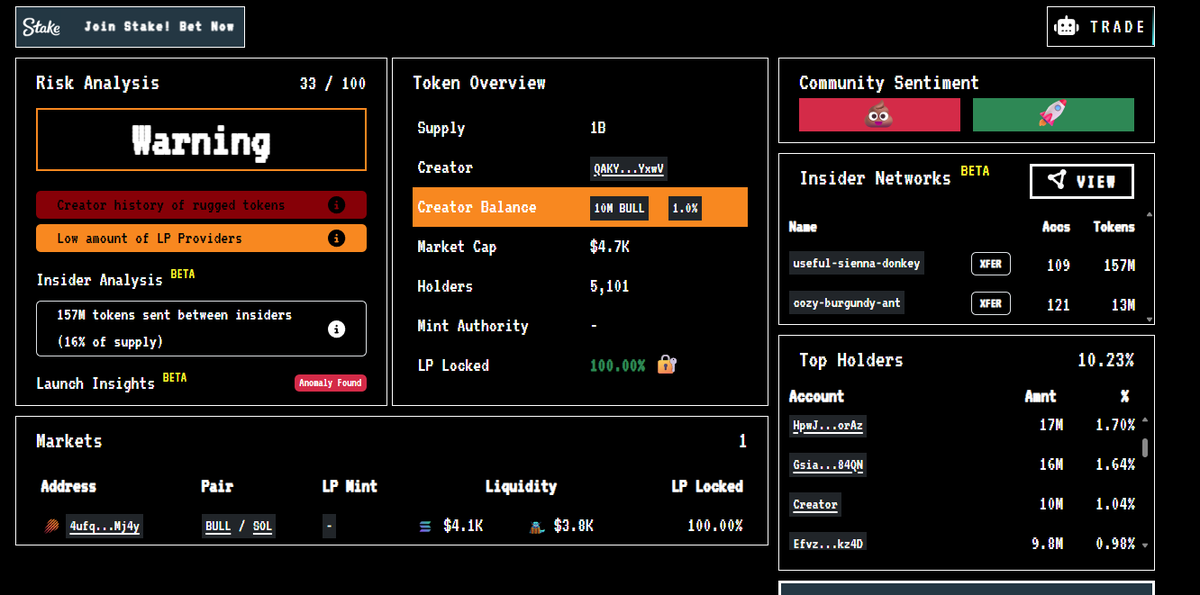Click the Top Holders scrollbar thumb

tap(1145, 447)
